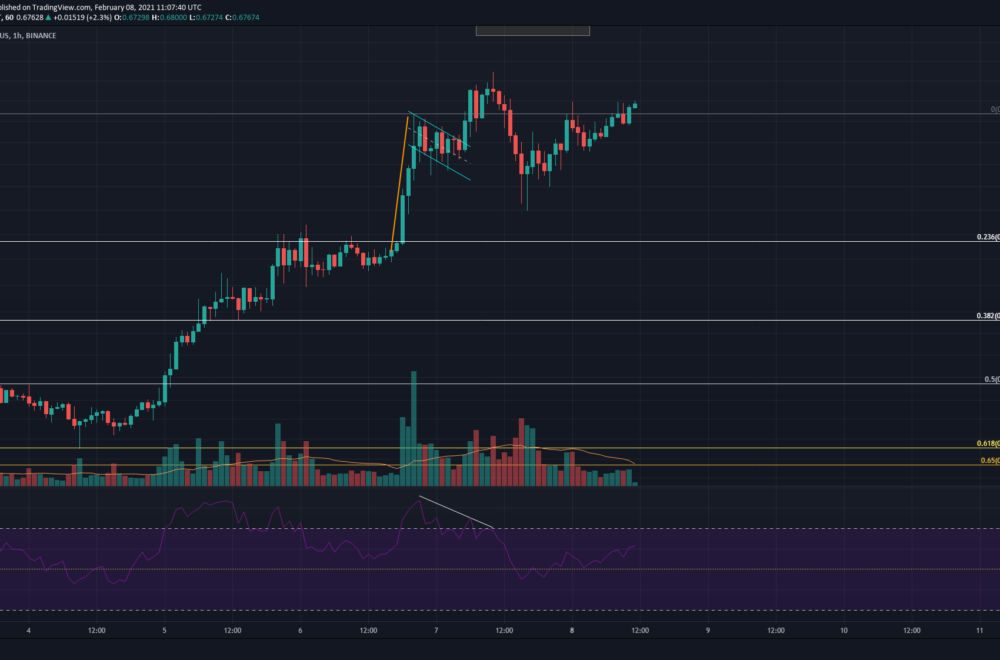The width and height of the screenshot is (1000, 660).
Task: Select the 0.5 Fibonacci level label
Action: pyautogui.click(x=992, y=379)
